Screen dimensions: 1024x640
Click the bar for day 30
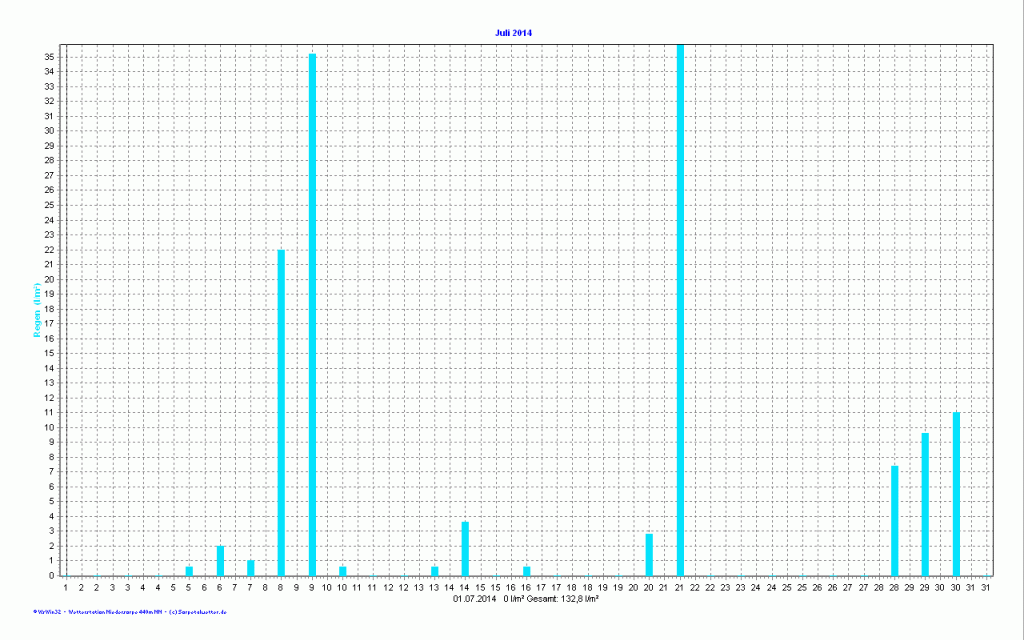(956, 494)
